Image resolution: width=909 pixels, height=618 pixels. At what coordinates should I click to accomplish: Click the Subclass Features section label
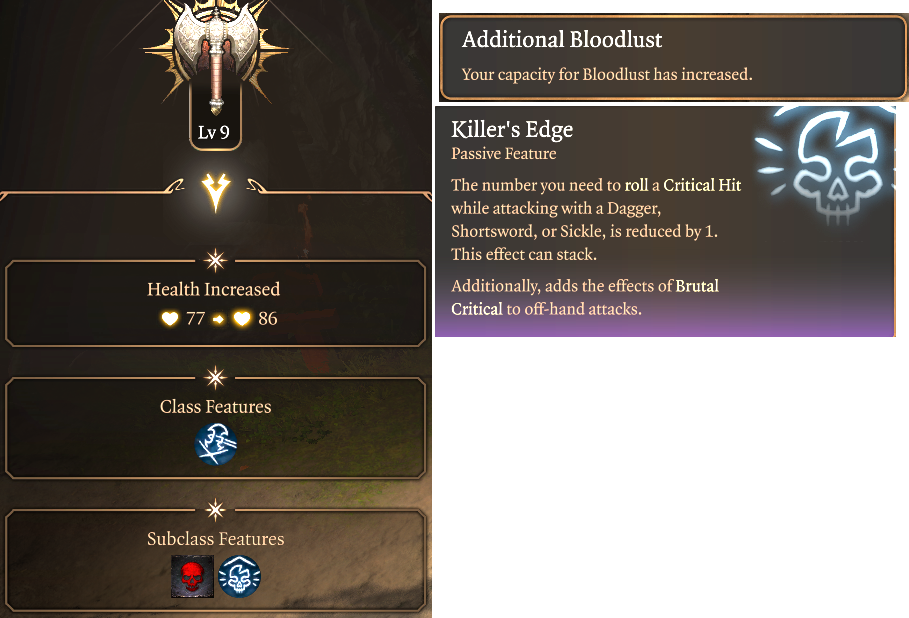coord(216,539)
